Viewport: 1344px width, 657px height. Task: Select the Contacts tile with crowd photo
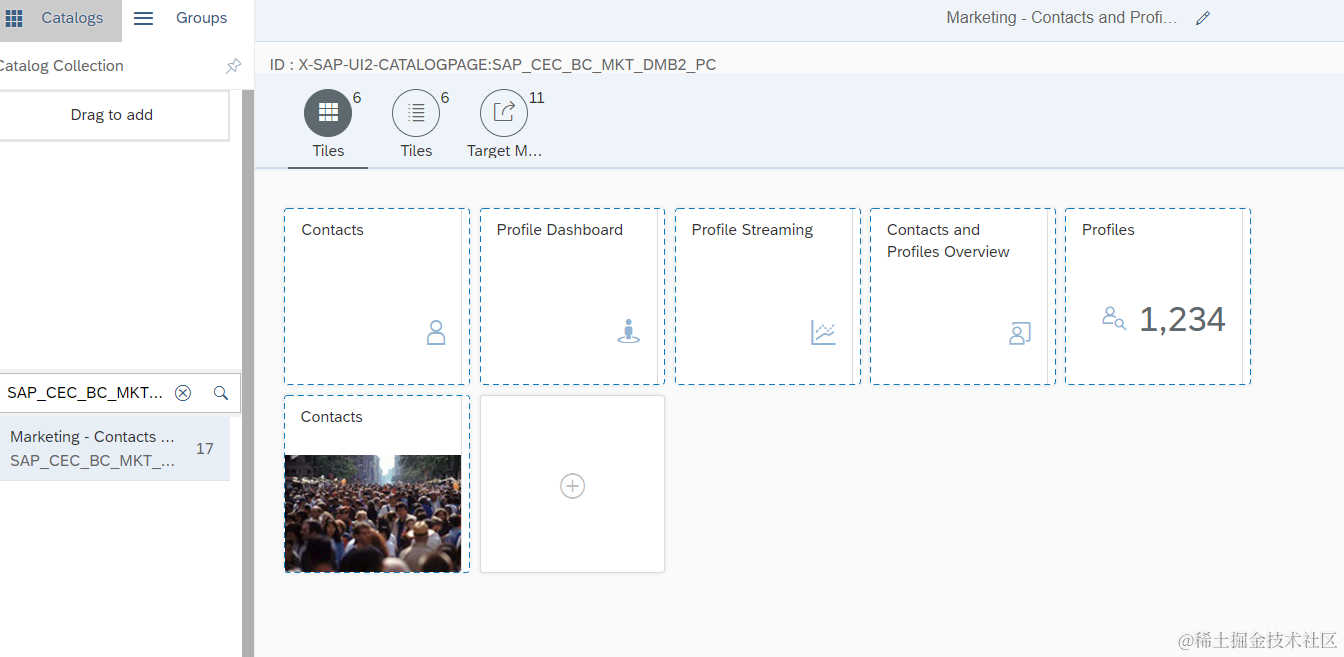pyautogui.click(x=376, y=484)
